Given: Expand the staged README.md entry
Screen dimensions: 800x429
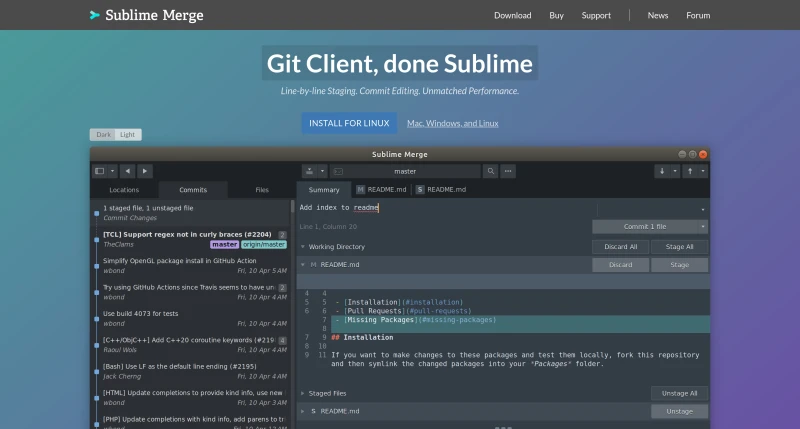Looking at the screenshot, I should [303, 411].
